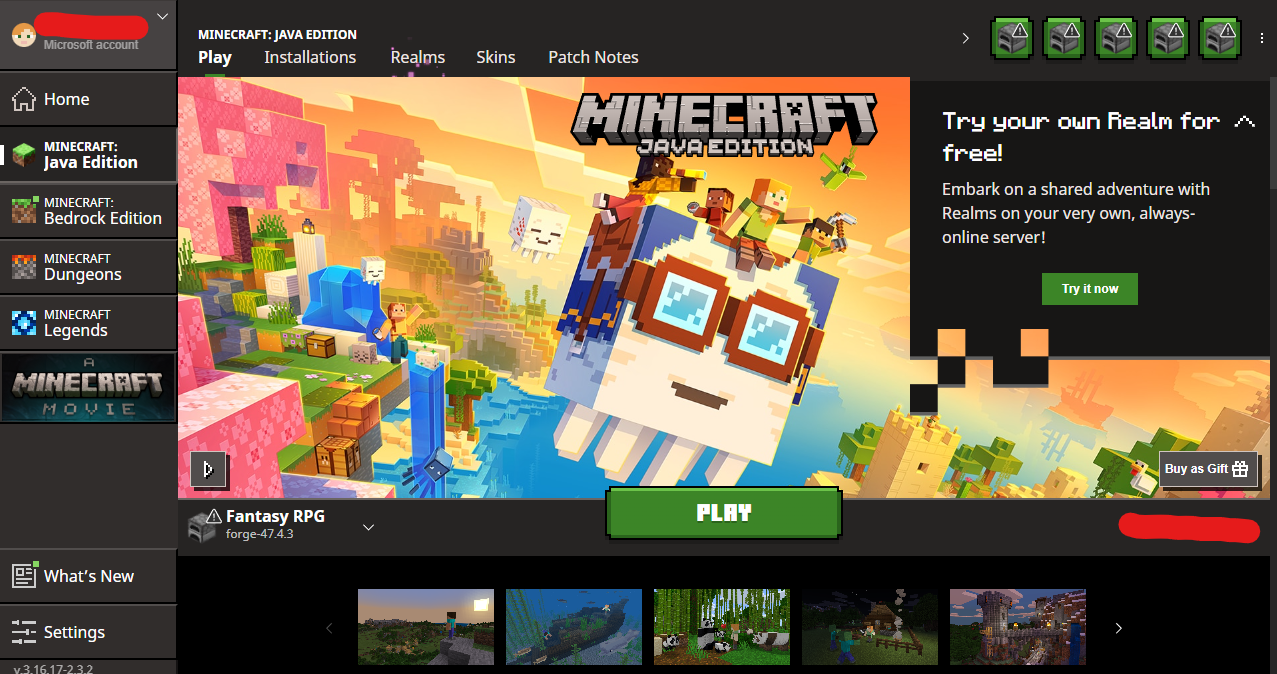Click the Buy as Gift button
Screen dimensions: 1277x674
click(x=1208, y=469)
